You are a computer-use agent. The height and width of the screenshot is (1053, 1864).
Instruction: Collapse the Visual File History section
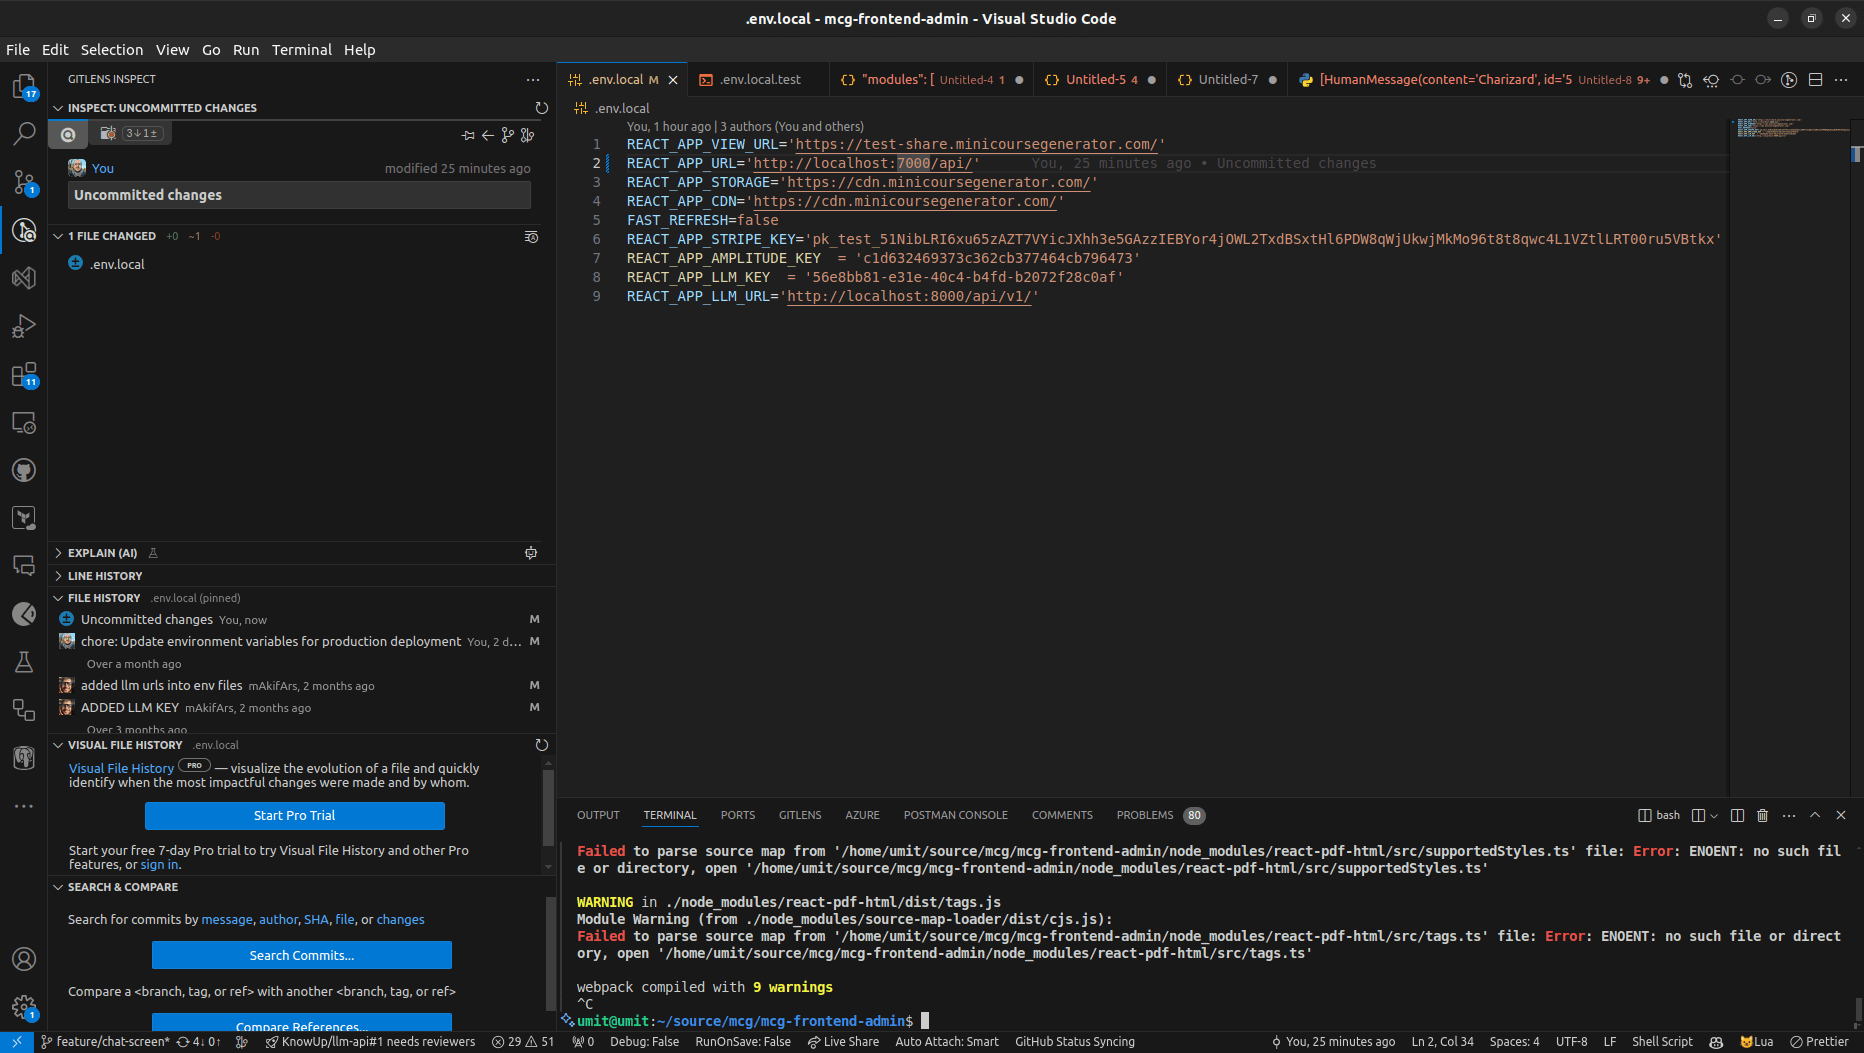58,745
